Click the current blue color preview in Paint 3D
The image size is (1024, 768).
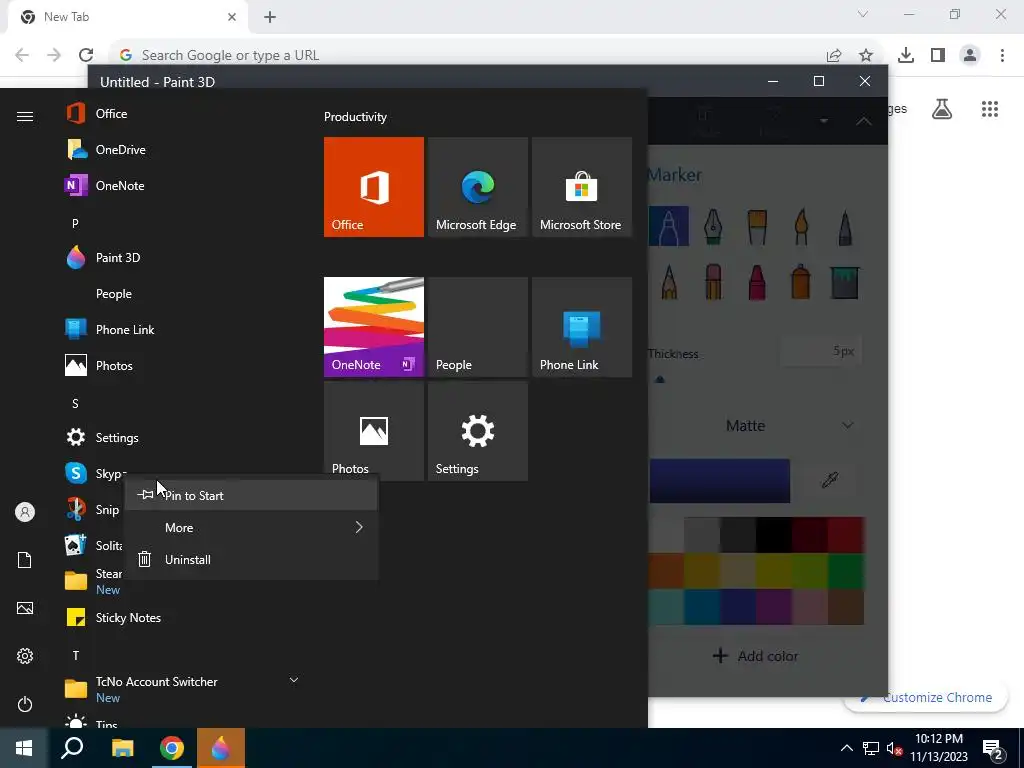pyautogui.click(x=720, y=481)
